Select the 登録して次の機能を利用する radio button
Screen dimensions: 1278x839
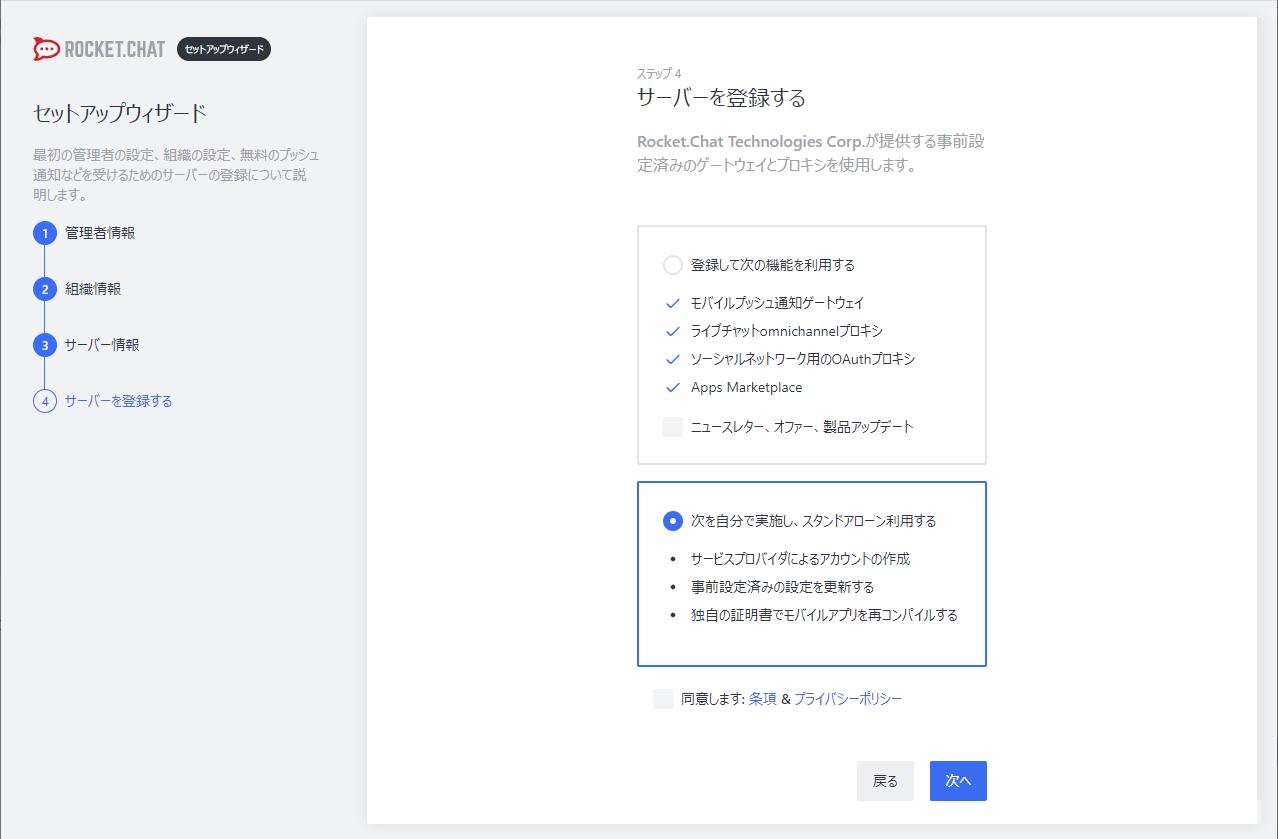click(x=672, y=265)
